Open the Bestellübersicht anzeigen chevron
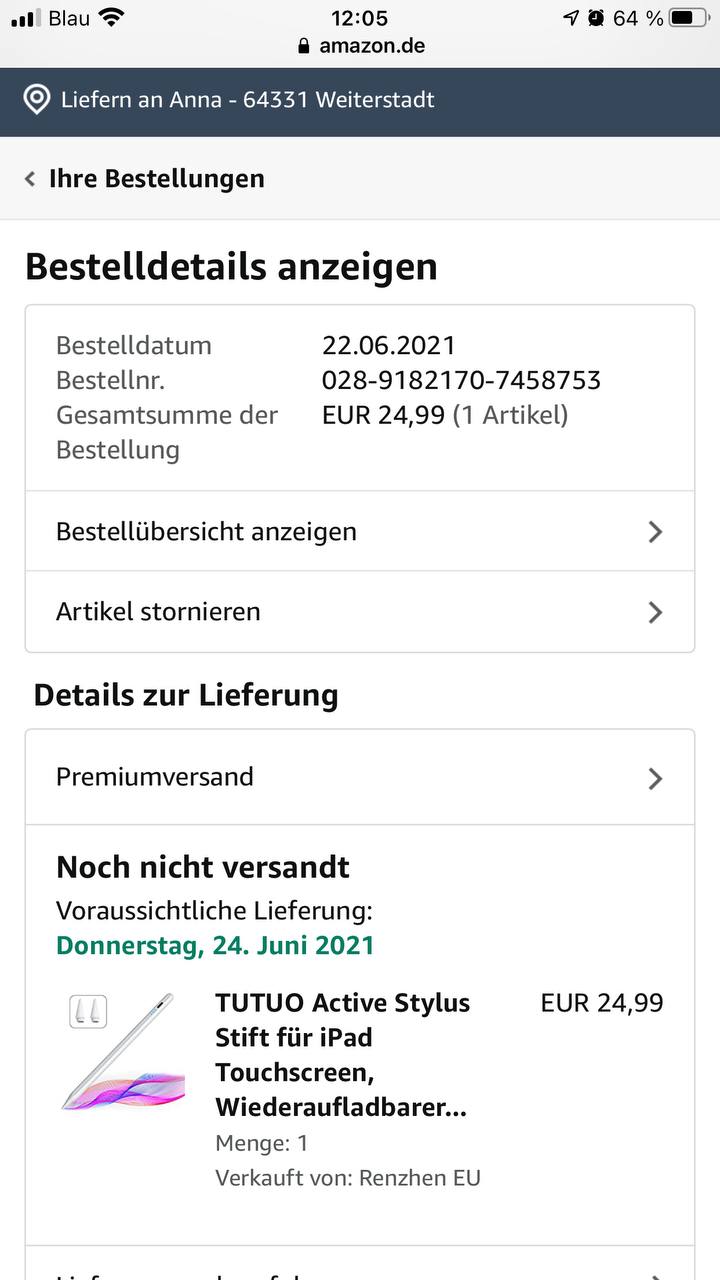 [x=655, y=532]
